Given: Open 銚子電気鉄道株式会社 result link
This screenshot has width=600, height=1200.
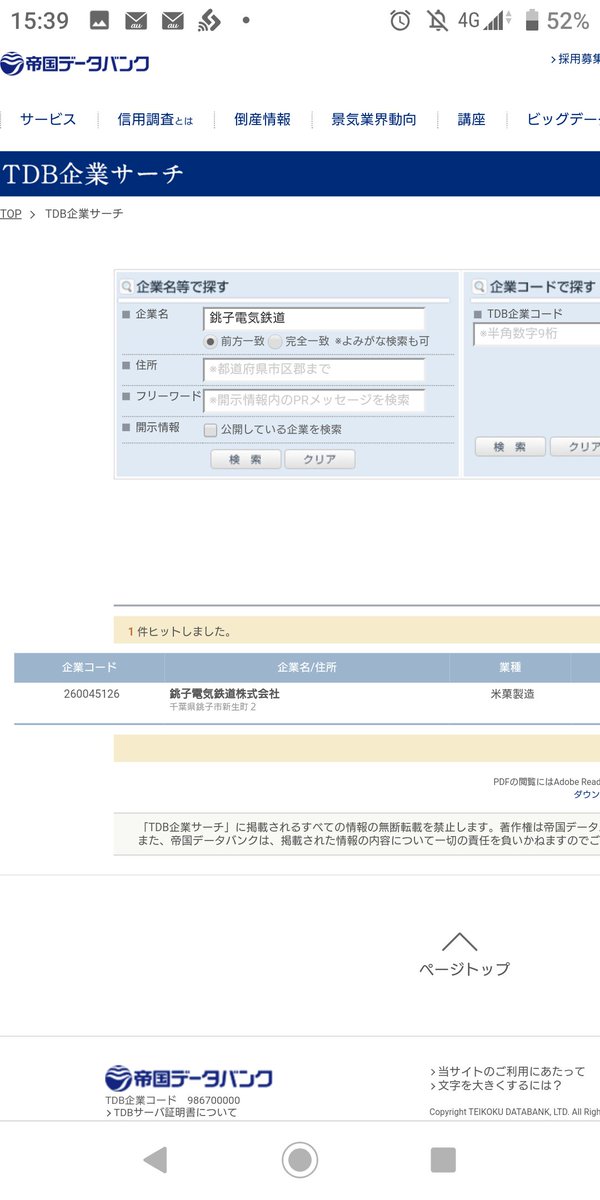Looking at the screenshot, I should point(225,693).
